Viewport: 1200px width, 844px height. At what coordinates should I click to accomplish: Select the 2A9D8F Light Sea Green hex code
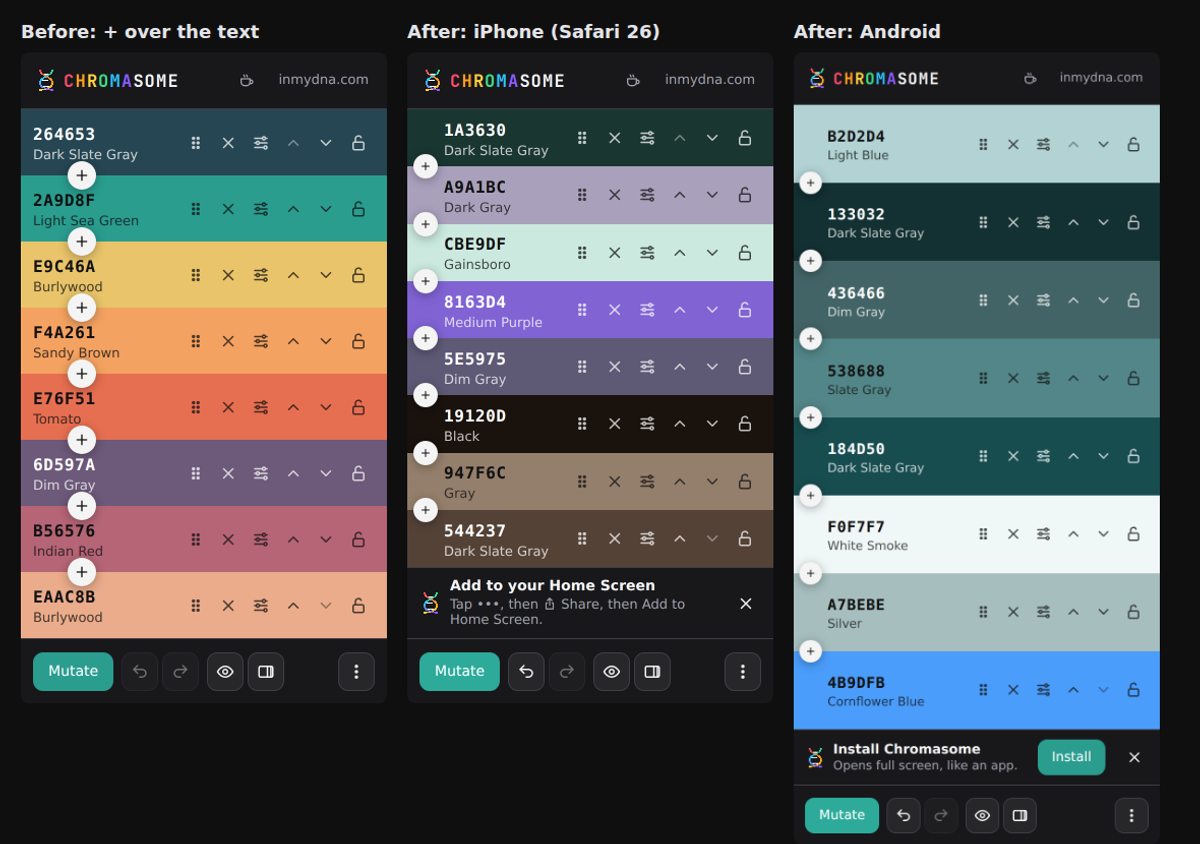coord(64,200)
